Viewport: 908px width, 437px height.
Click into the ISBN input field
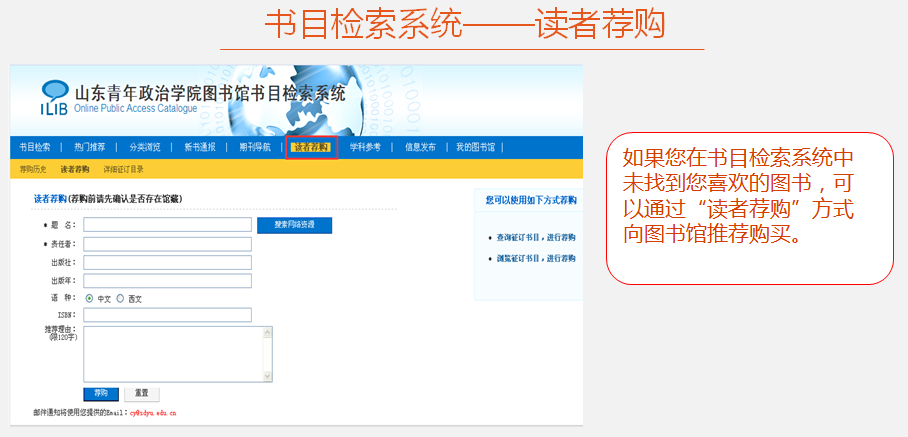167,315
